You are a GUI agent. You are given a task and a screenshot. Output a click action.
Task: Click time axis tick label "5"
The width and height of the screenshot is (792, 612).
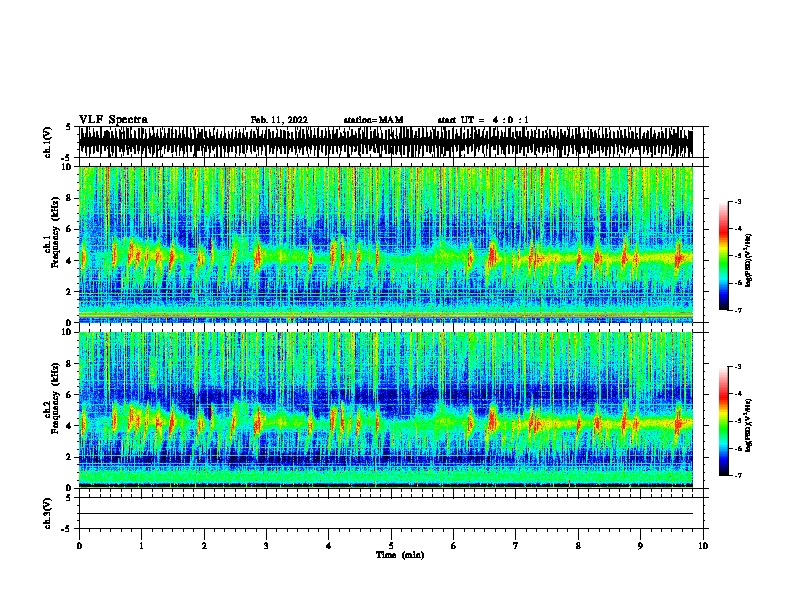391,546
